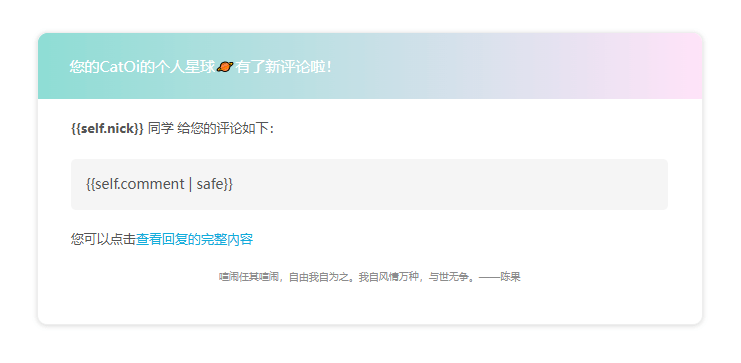Click the 与世无争 phrase in footer quote
Viewport: 741px width, 363px height.
point(448,277)
